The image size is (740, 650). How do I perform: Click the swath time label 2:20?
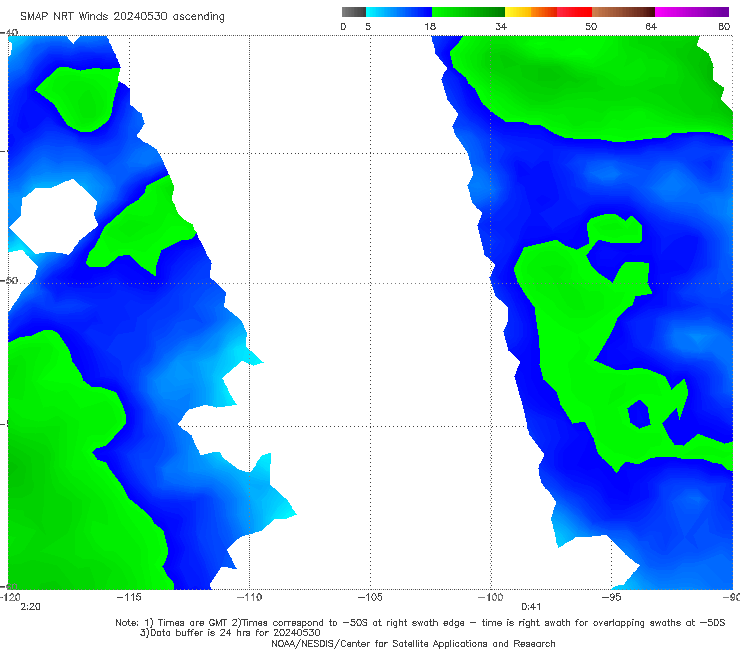(x=30, y=607)
